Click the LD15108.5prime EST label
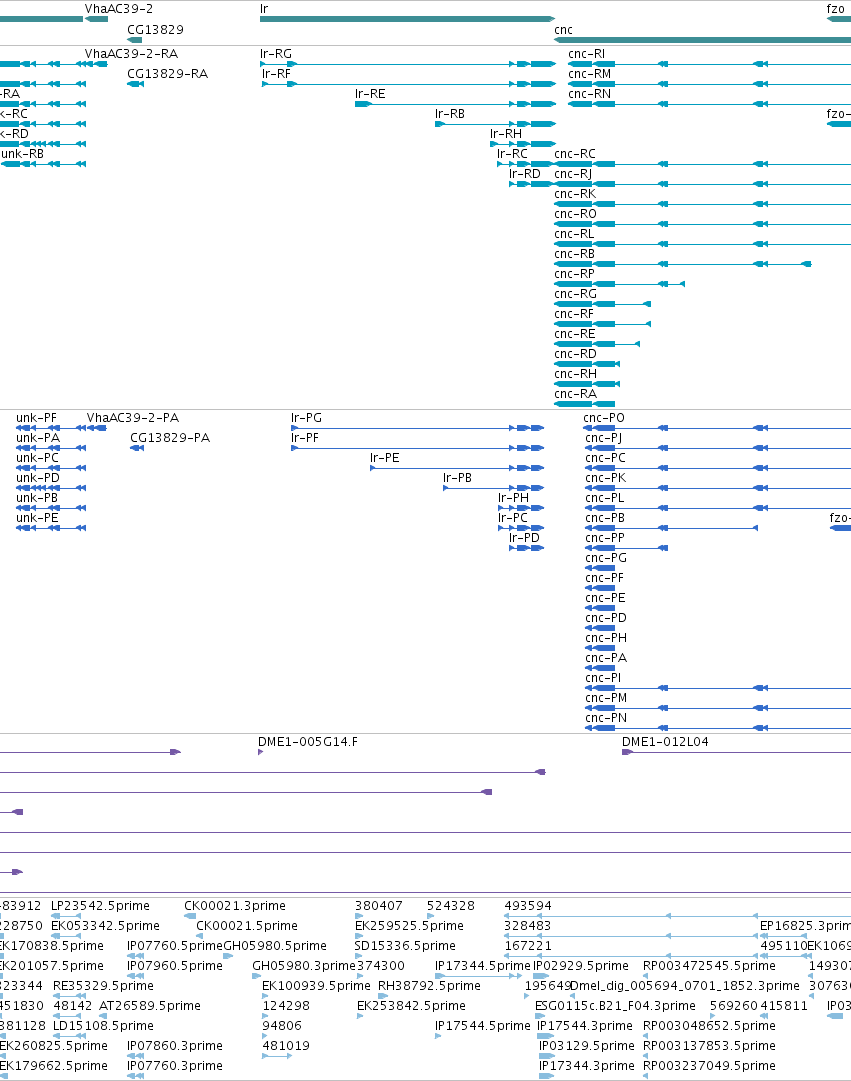The image size is (851, 1081). (103, 1026)
